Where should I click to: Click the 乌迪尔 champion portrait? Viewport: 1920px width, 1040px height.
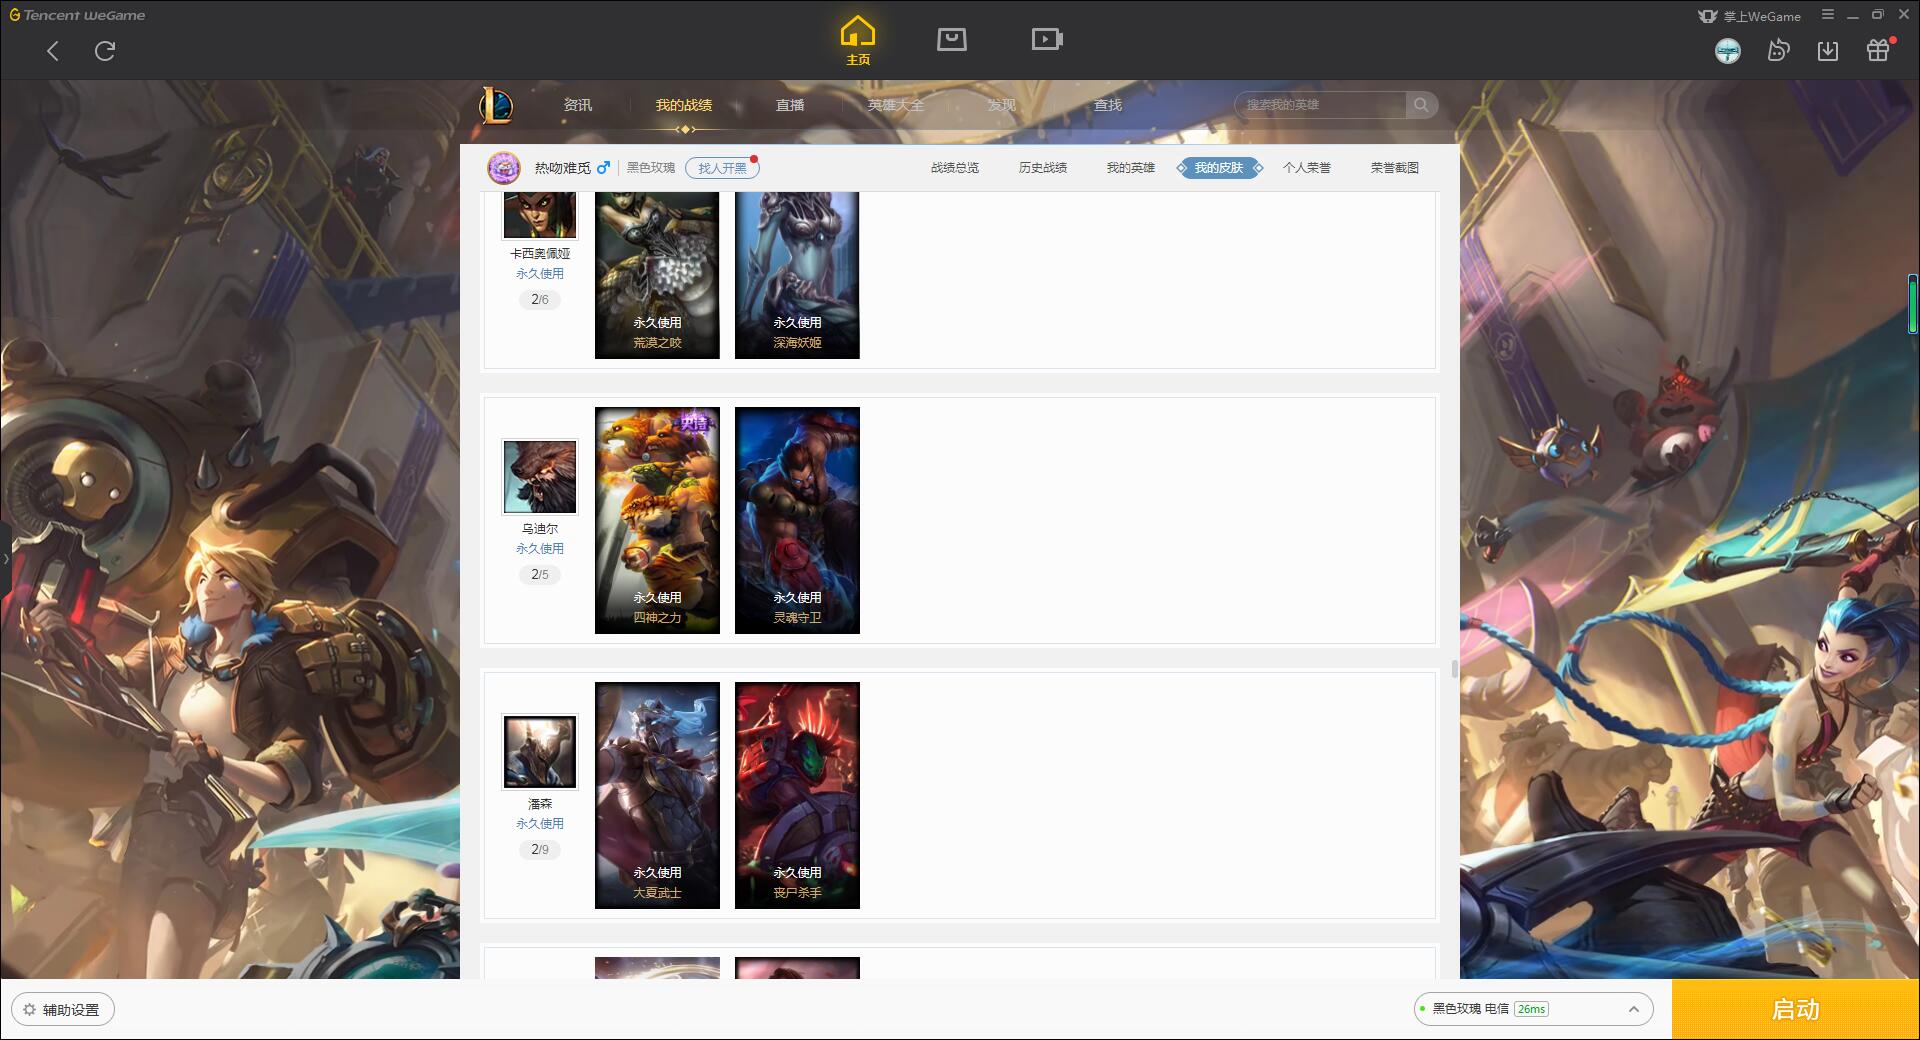(540, 477)
